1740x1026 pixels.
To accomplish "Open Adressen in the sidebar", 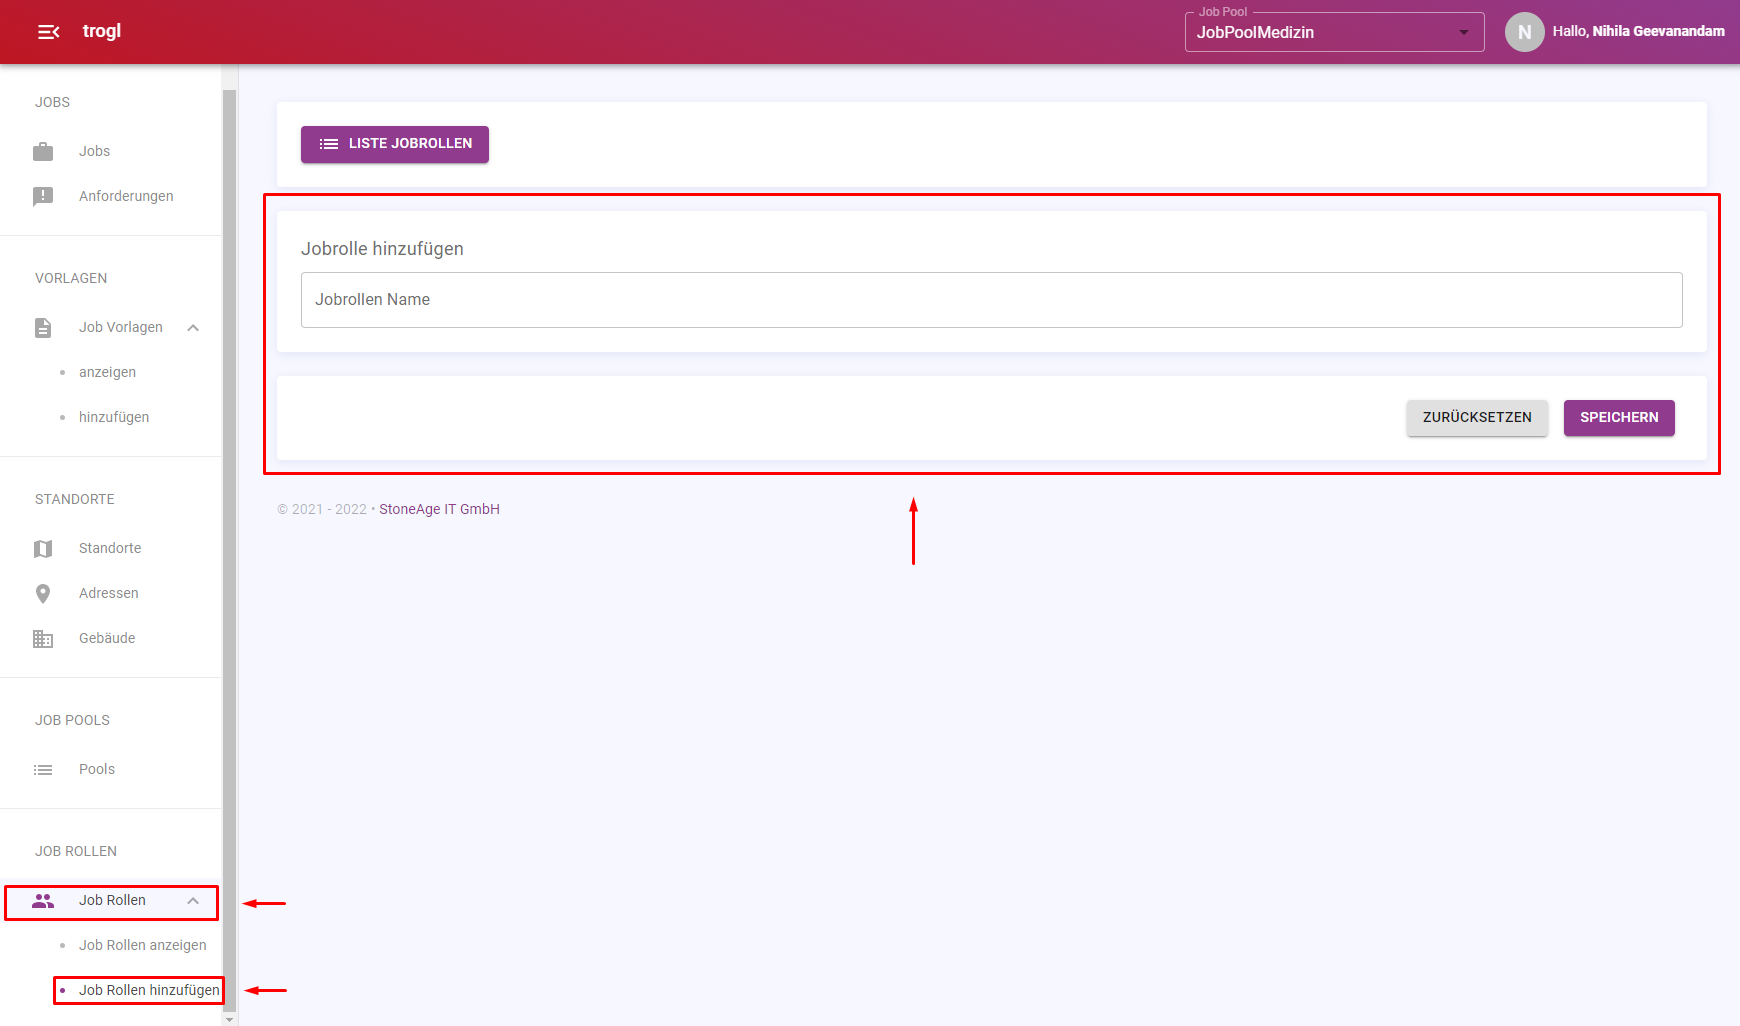I will [110, 593].
